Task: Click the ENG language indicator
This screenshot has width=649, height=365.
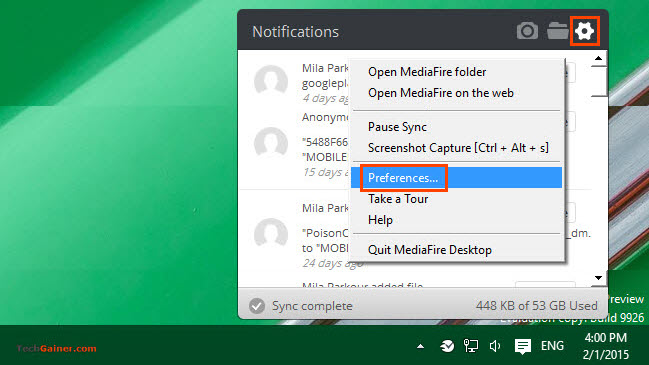Action: 553,346
